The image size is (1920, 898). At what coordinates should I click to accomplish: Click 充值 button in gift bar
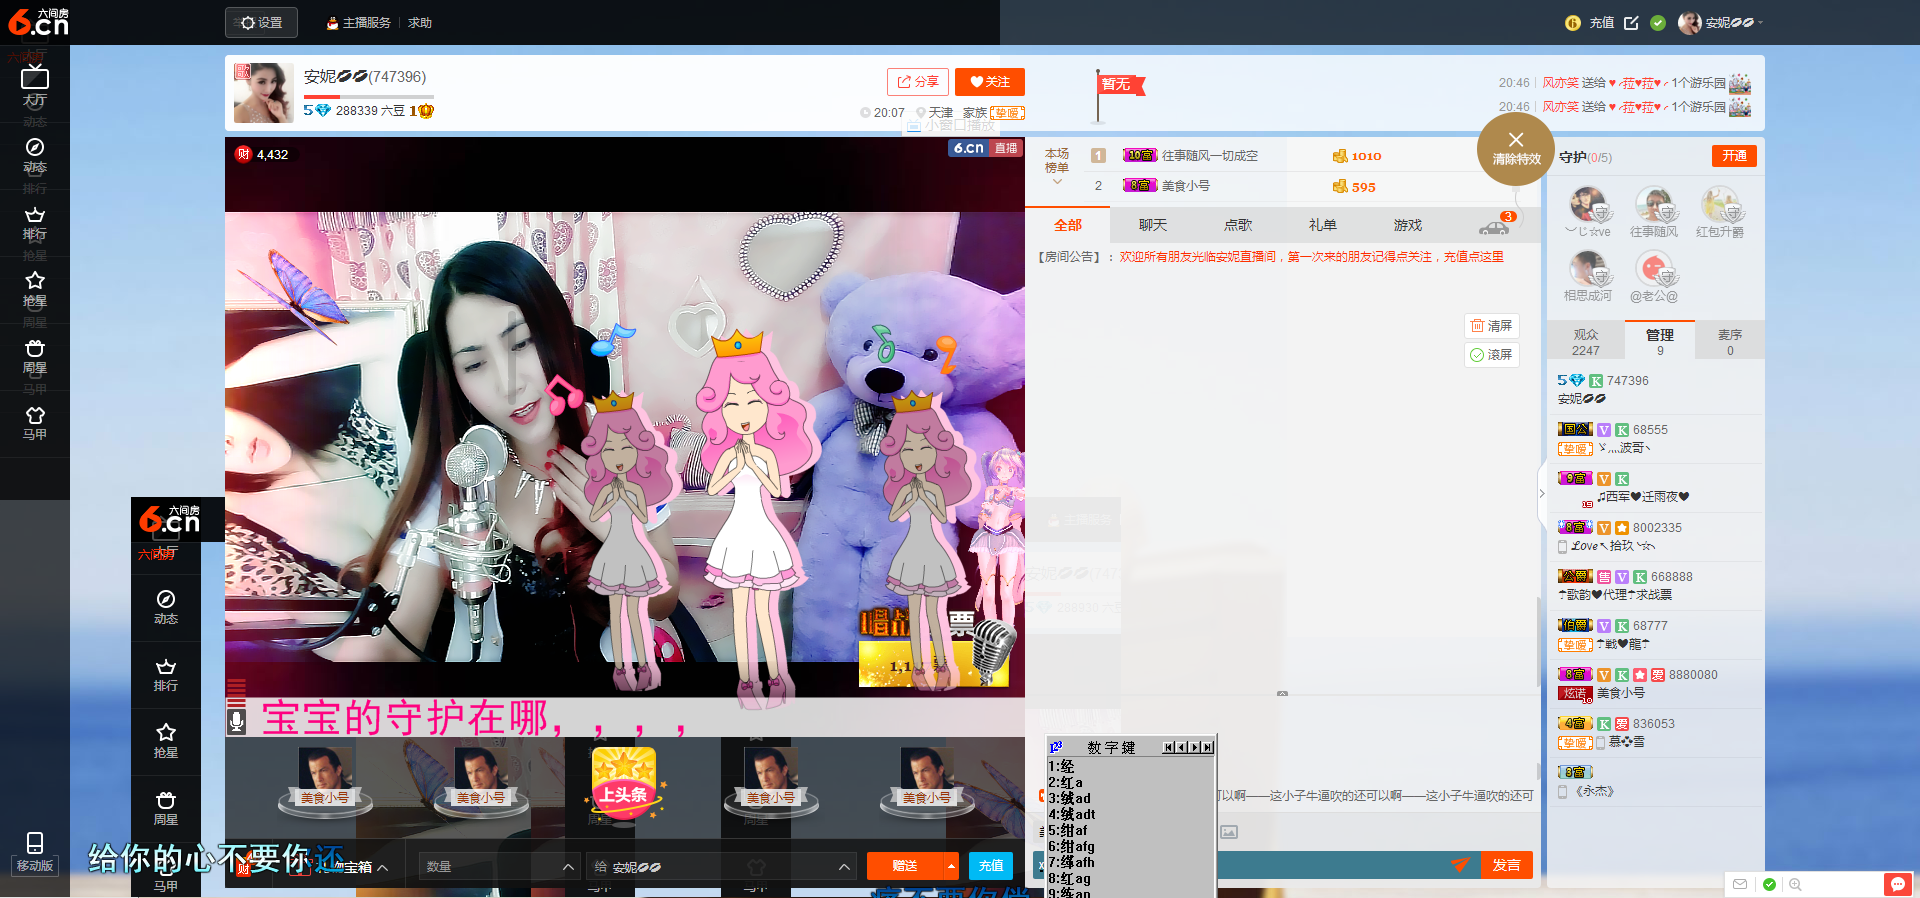click(990, 866)
